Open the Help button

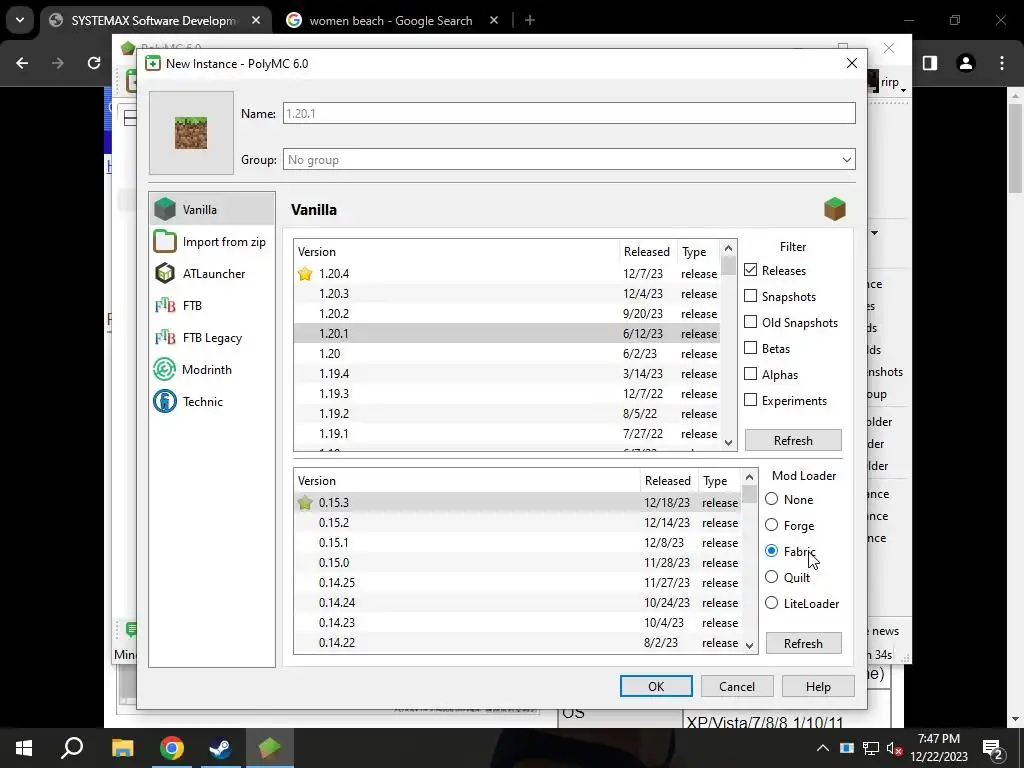tap(818, 686)
